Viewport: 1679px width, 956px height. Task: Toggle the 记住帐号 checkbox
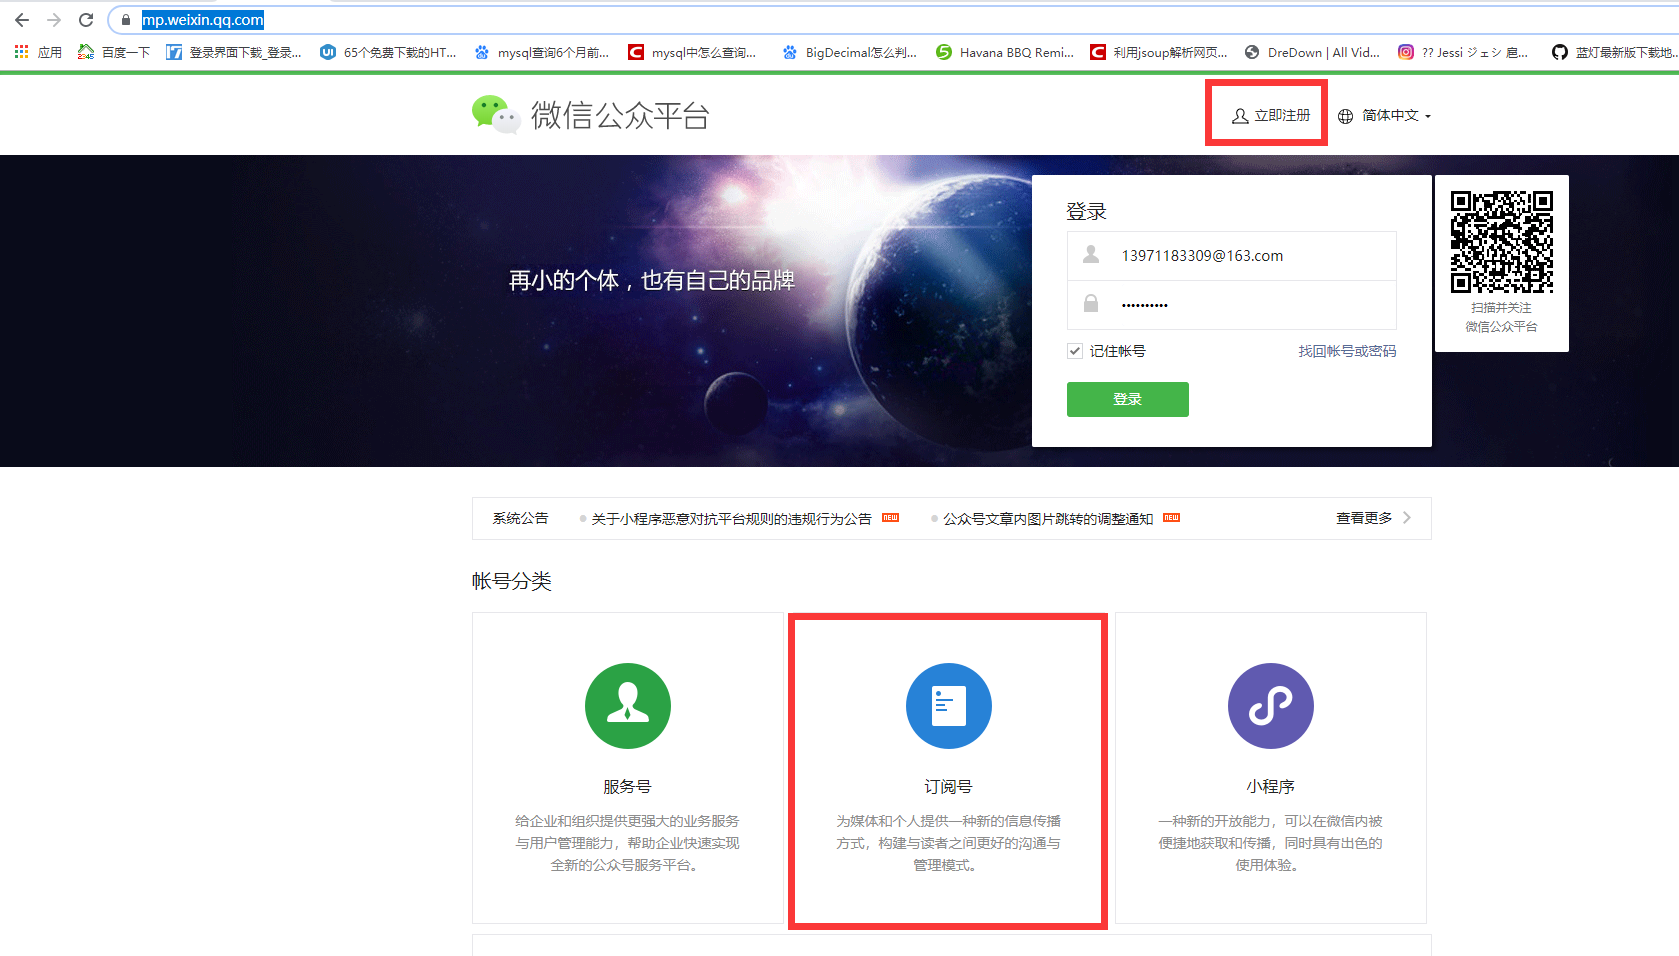tap(1075, 351)
